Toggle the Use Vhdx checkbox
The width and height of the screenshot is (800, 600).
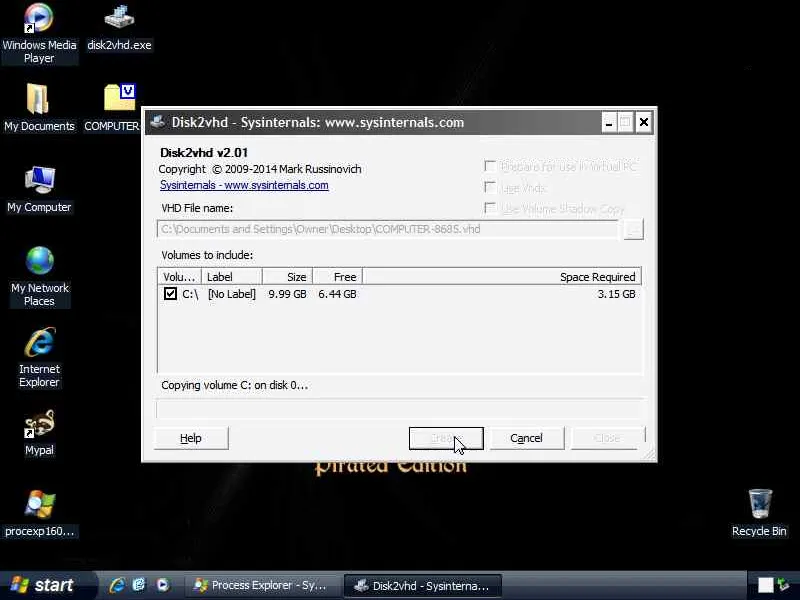click(490, 187)
